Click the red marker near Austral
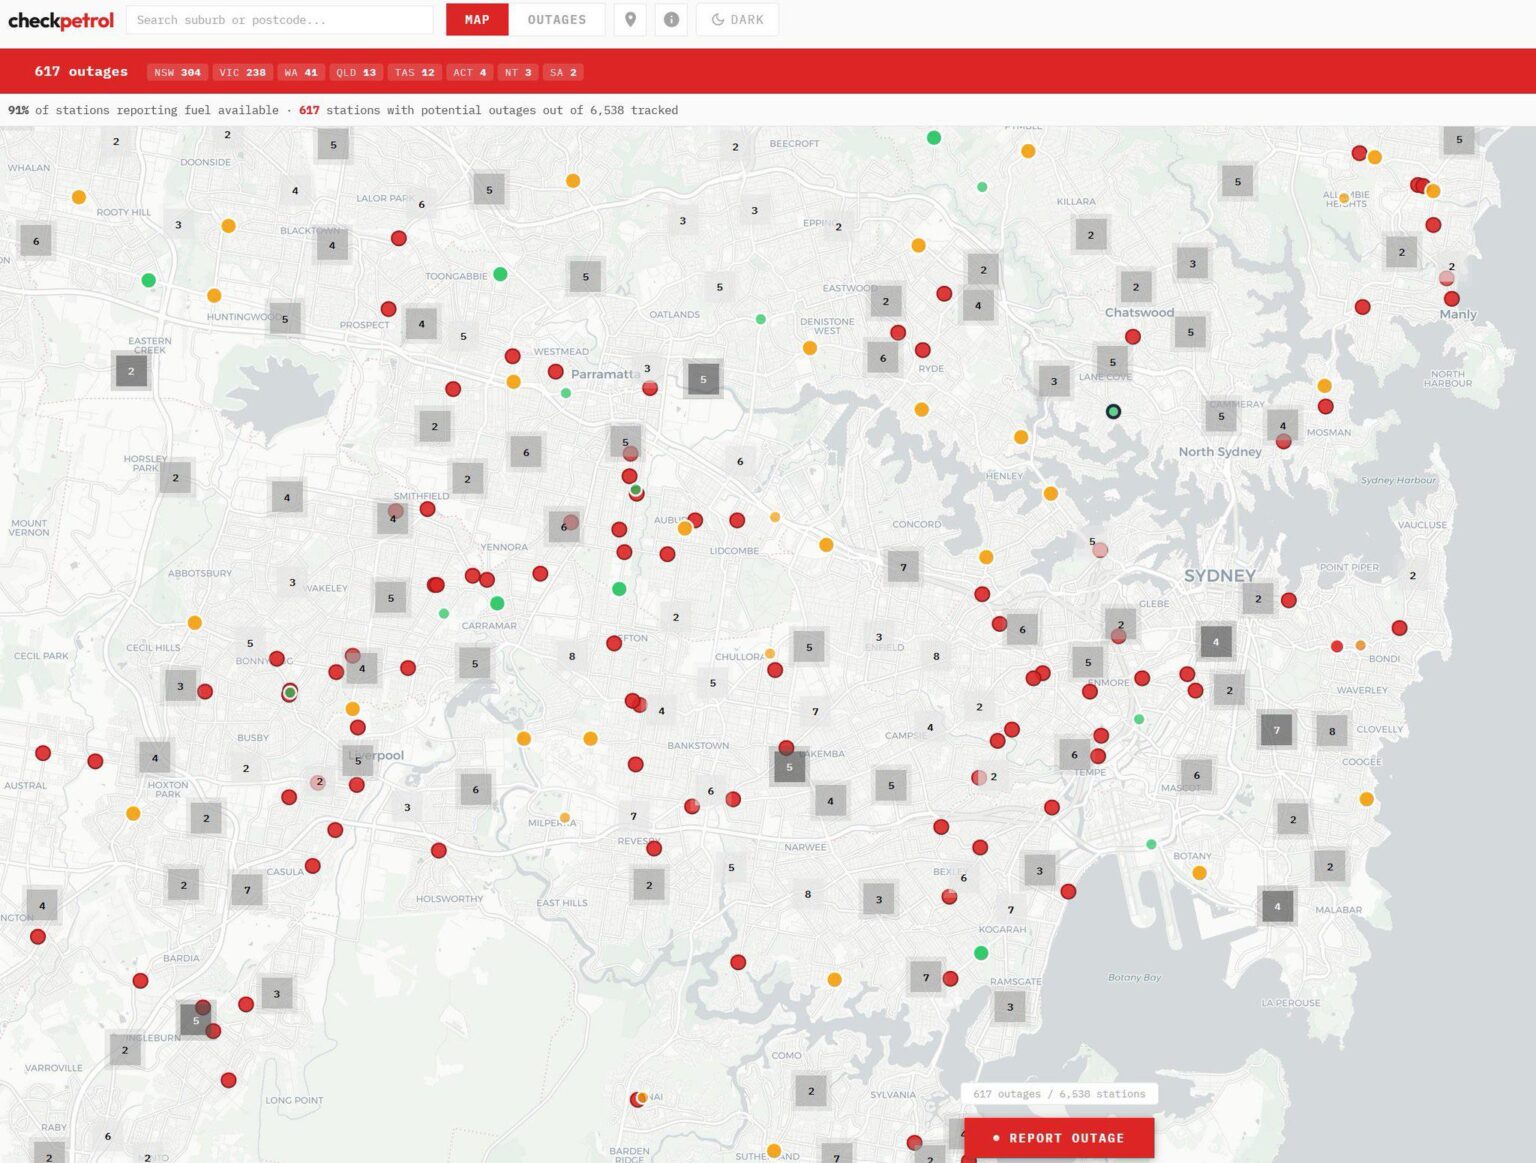Image resolution: width=1536 pixels, height=1163 pixels. pyautogui.click(x=43, y=753)
